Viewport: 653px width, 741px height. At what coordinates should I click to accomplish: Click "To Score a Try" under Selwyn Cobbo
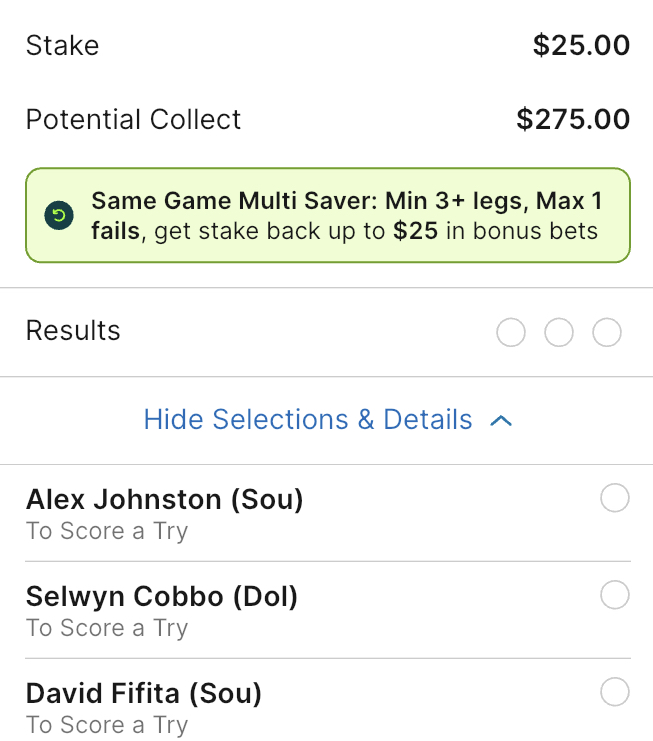coord(107,628)
